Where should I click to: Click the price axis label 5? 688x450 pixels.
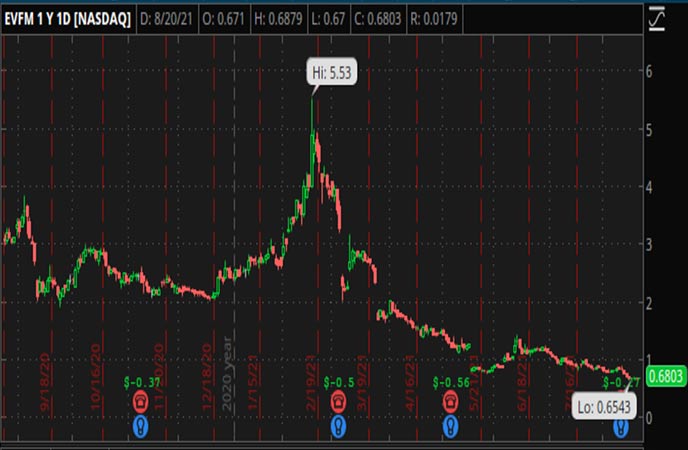[649, 130]
